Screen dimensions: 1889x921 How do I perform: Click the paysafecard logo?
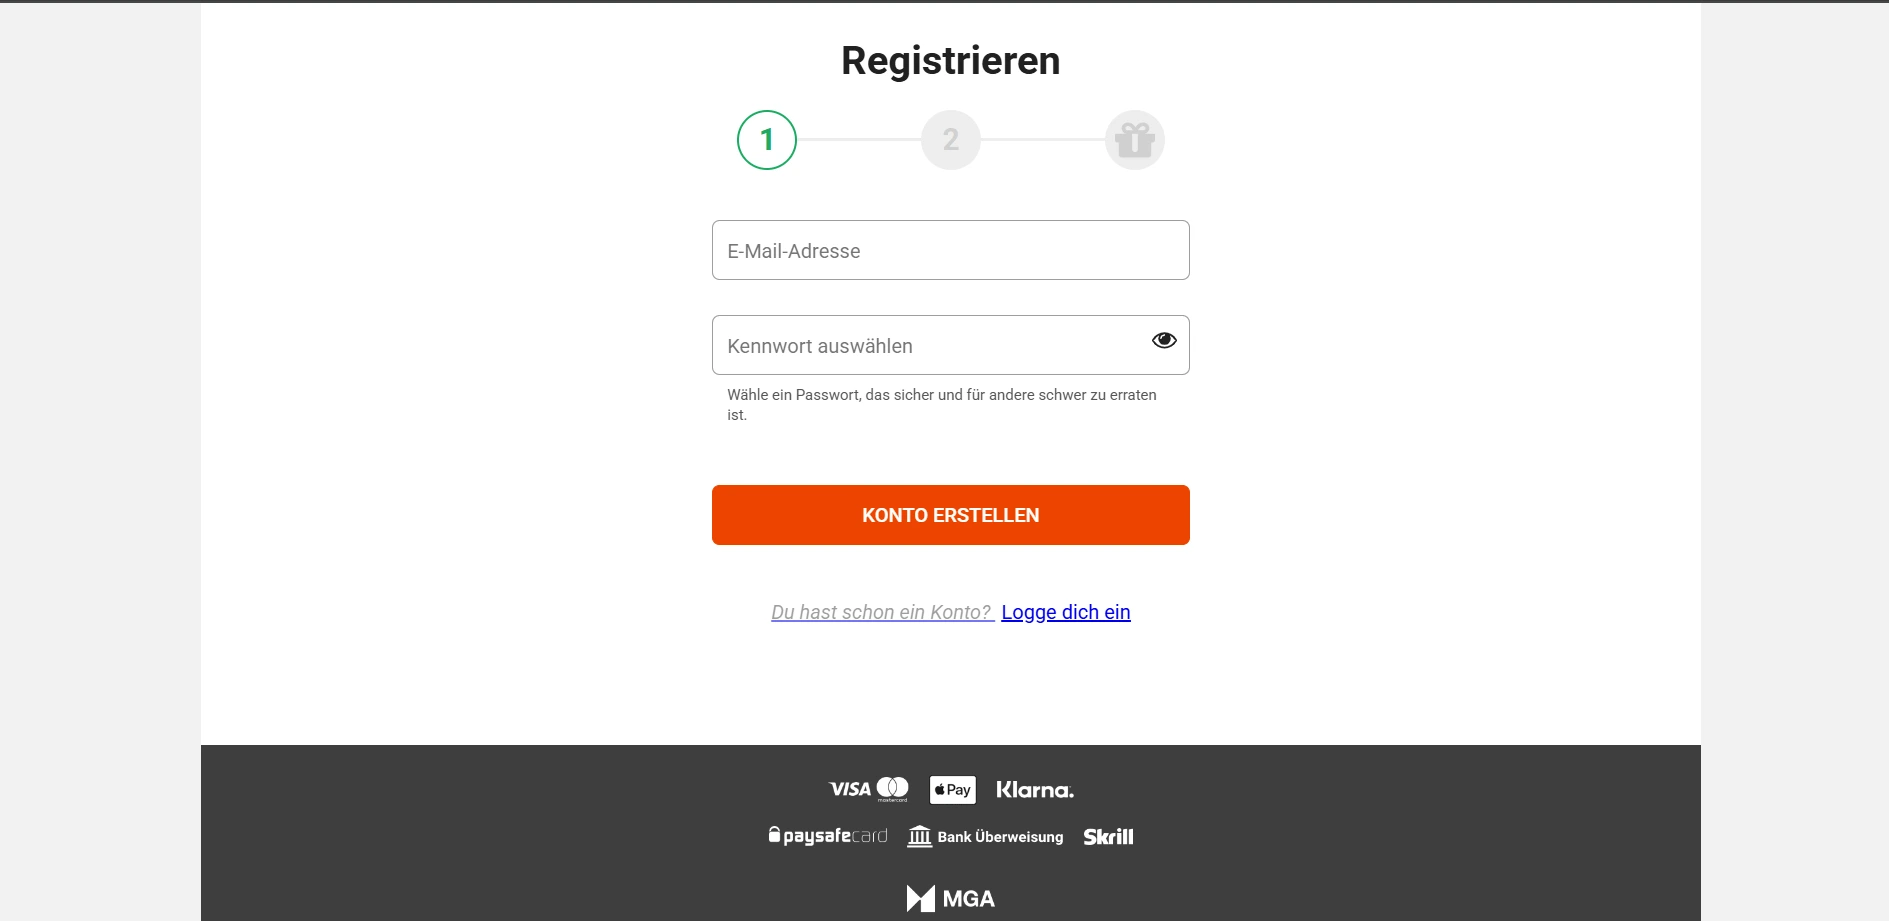click(828, 836)
